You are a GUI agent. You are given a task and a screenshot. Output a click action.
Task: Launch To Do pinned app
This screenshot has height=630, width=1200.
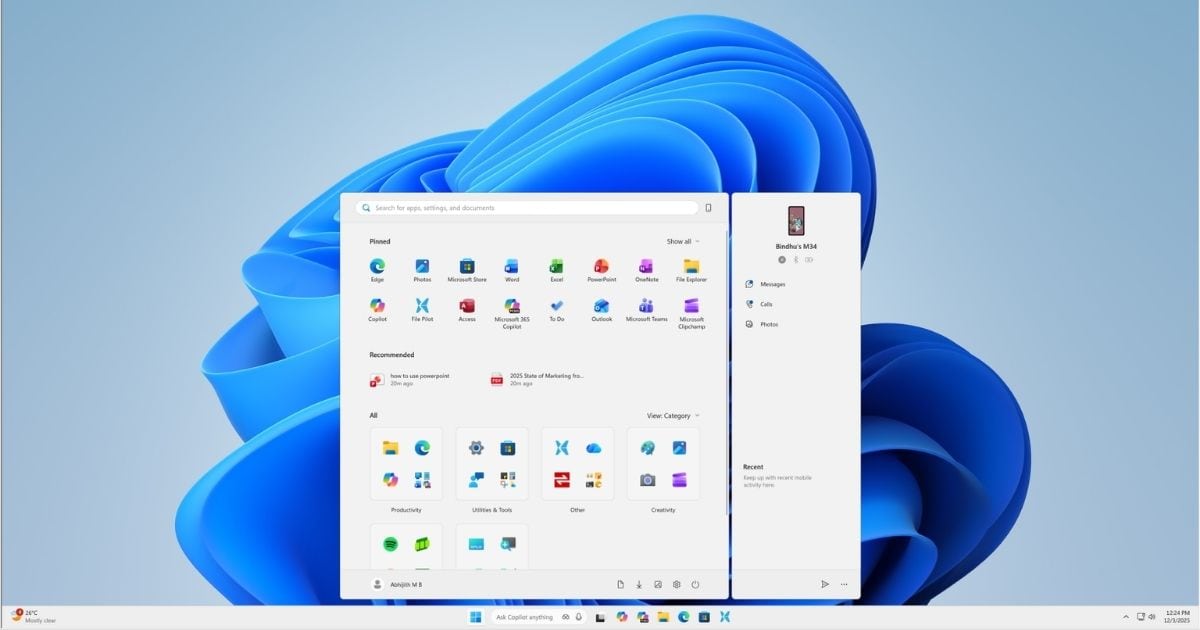(x=556, y=309)
